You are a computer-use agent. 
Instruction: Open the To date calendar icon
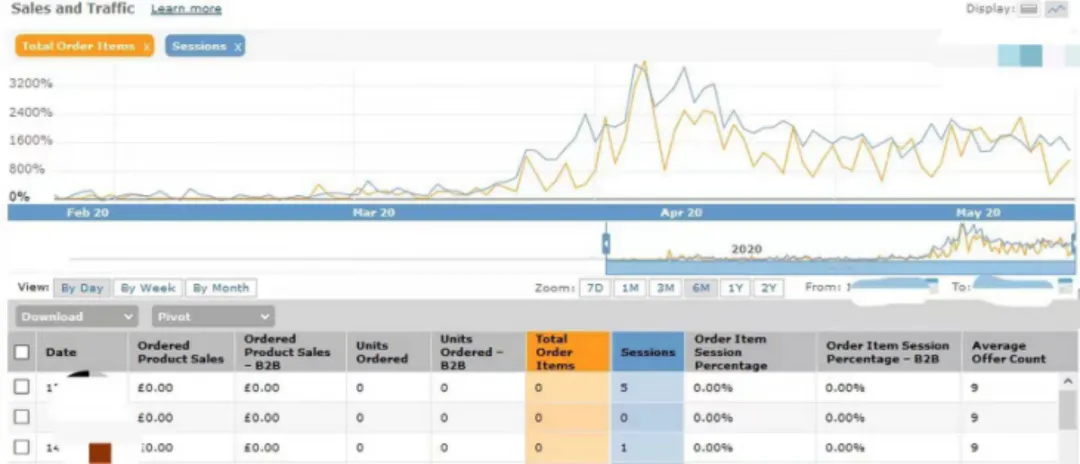tap(1065, 285)
